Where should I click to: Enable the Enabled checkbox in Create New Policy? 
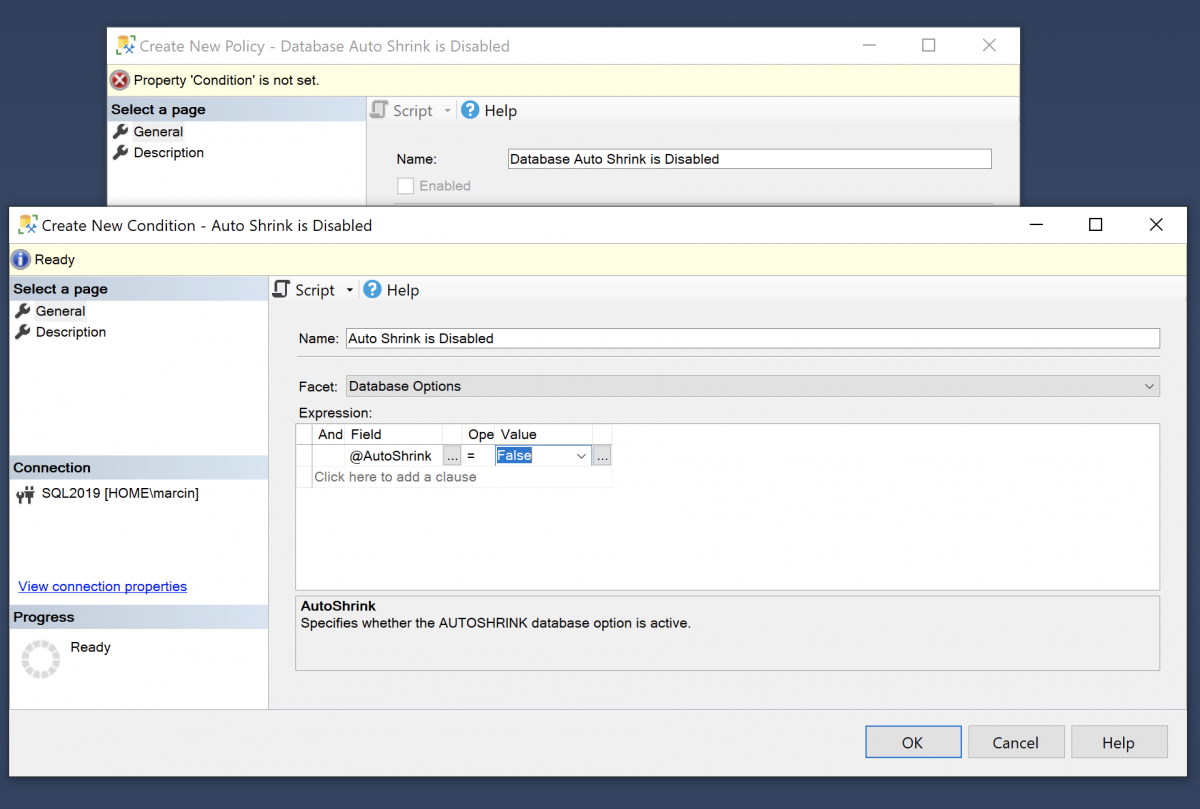pos(405,185)
